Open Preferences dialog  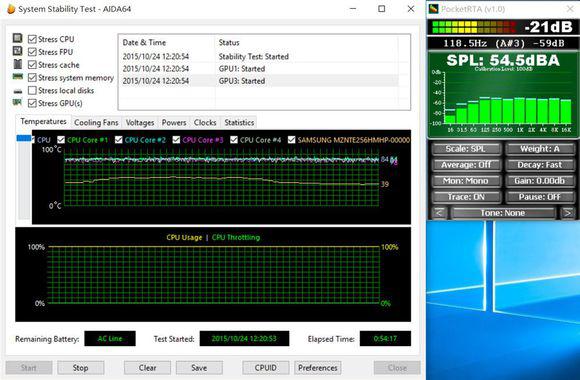coord(318,368)
